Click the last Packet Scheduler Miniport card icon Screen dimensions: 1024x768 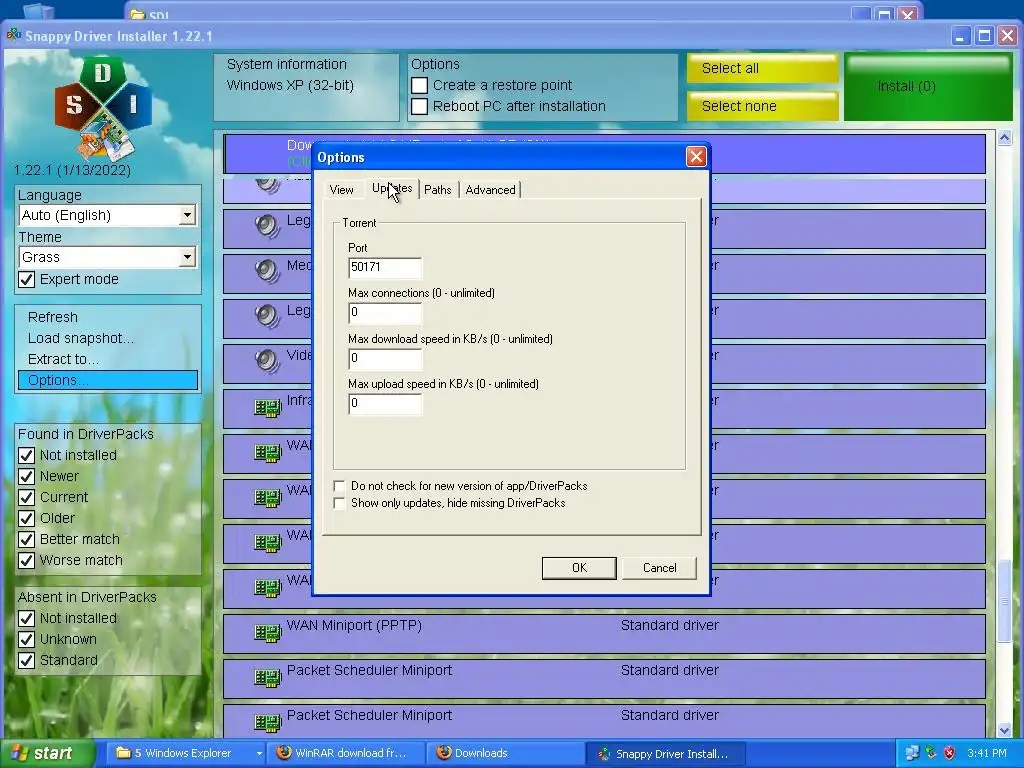point(267,722)
